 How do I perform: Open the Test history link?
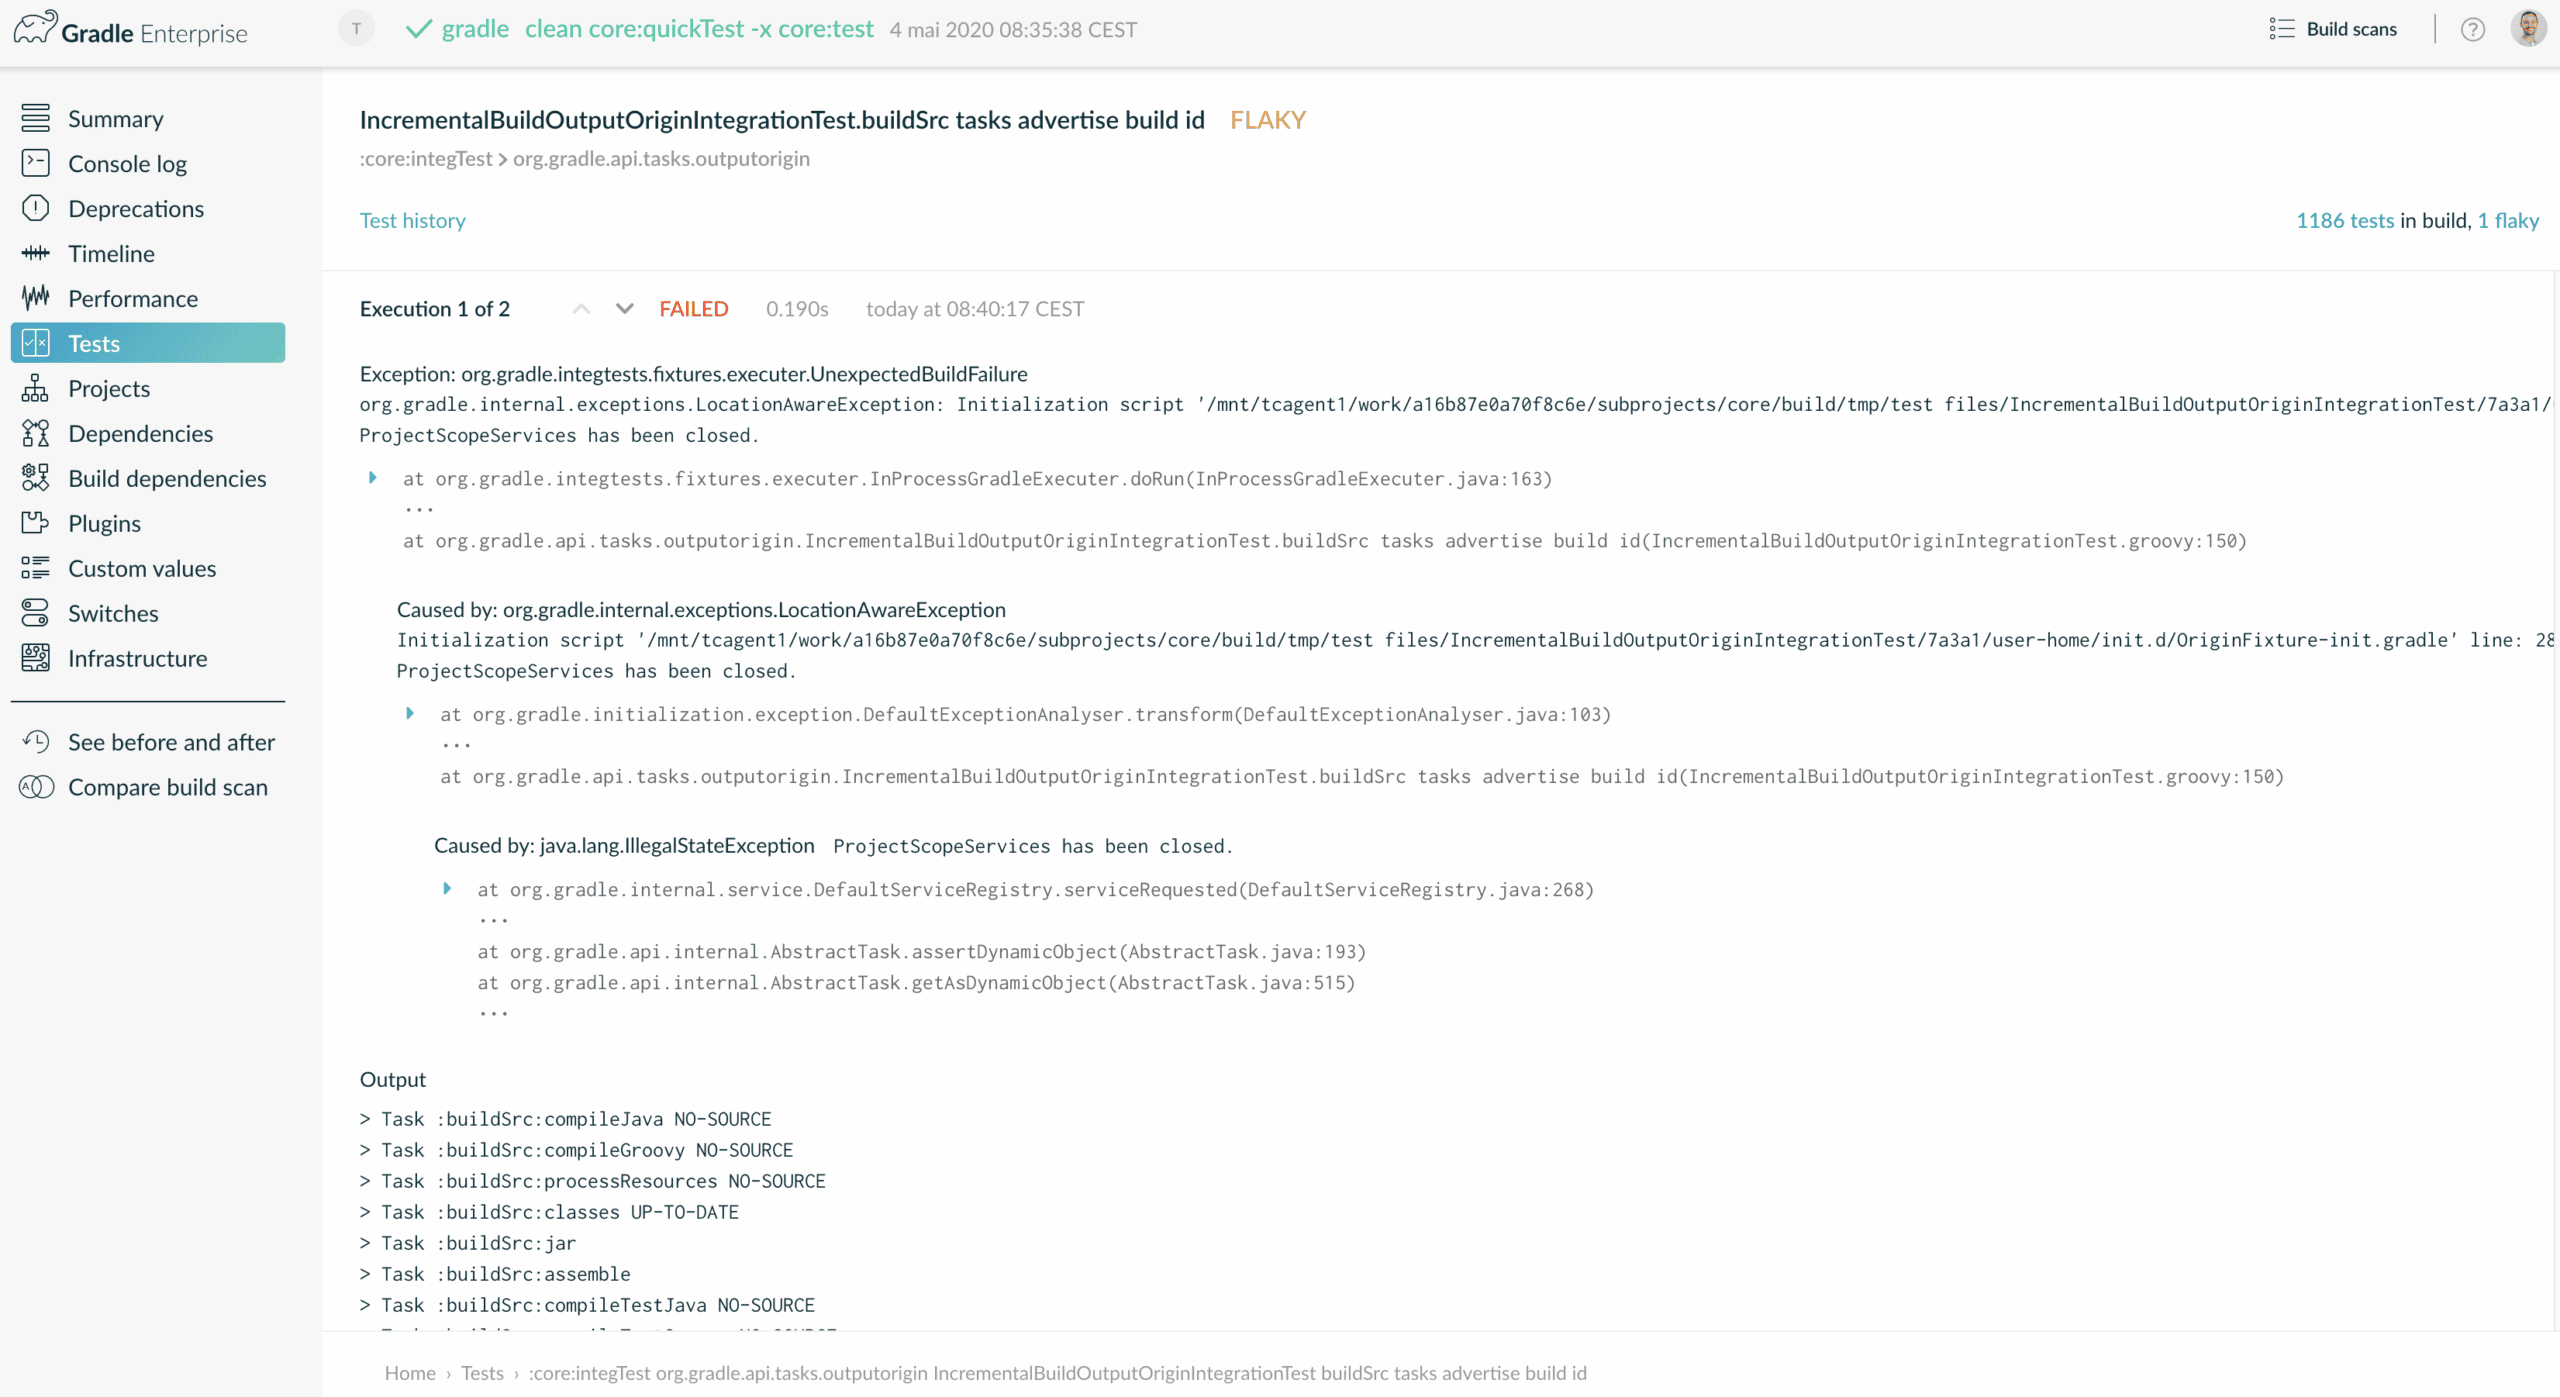click(x=413, y=220)
